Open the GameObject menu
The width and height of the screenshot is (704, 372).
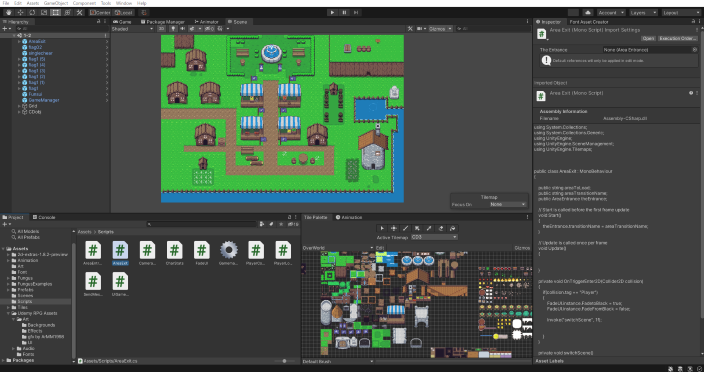(56, 3)
